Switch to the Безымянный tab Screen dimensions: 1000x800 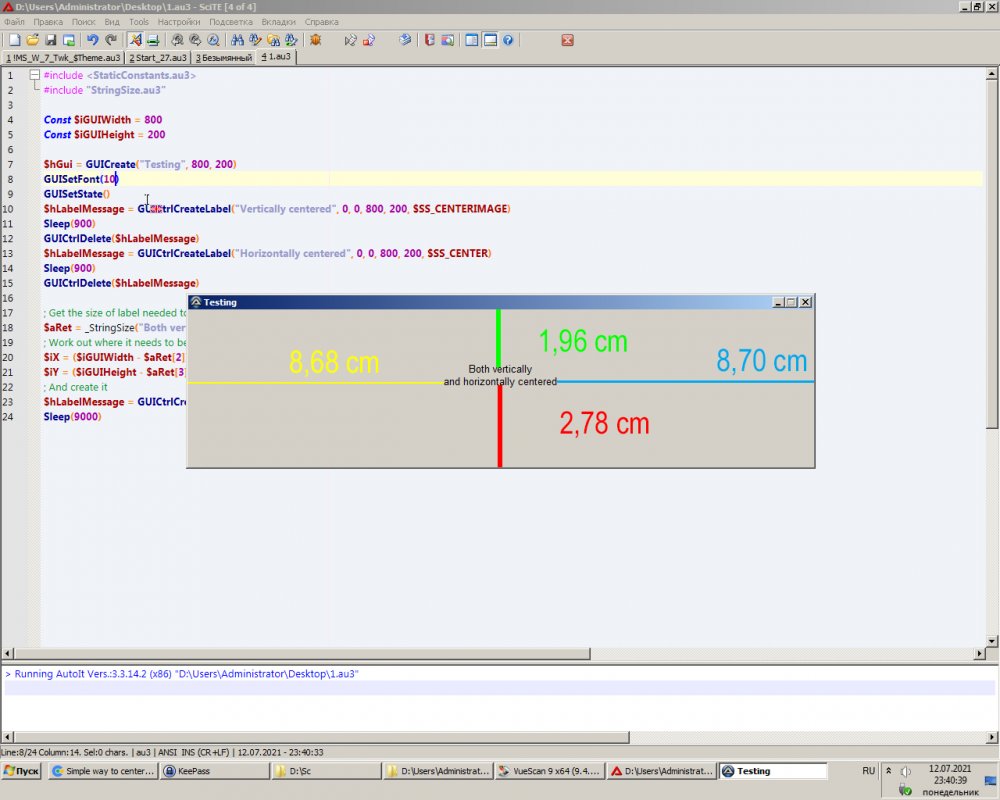click(223, 57)
